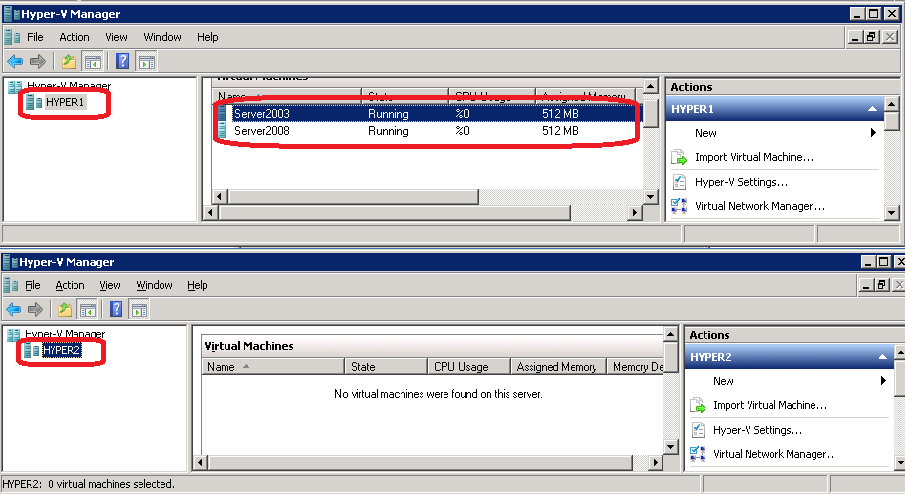The height and width of the screenshot is (494, 905).
Task: Click the Up One Level icon in HYPER1 window
Action: tap(68, 62)
